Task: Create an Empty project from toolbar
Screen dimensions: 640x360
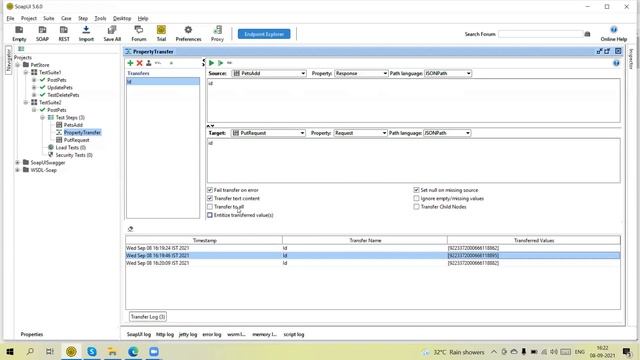Action: 19,33
